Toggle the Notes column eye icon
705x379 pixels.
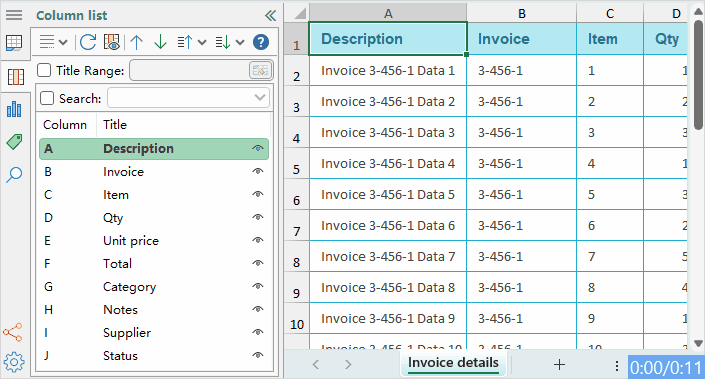258,309
